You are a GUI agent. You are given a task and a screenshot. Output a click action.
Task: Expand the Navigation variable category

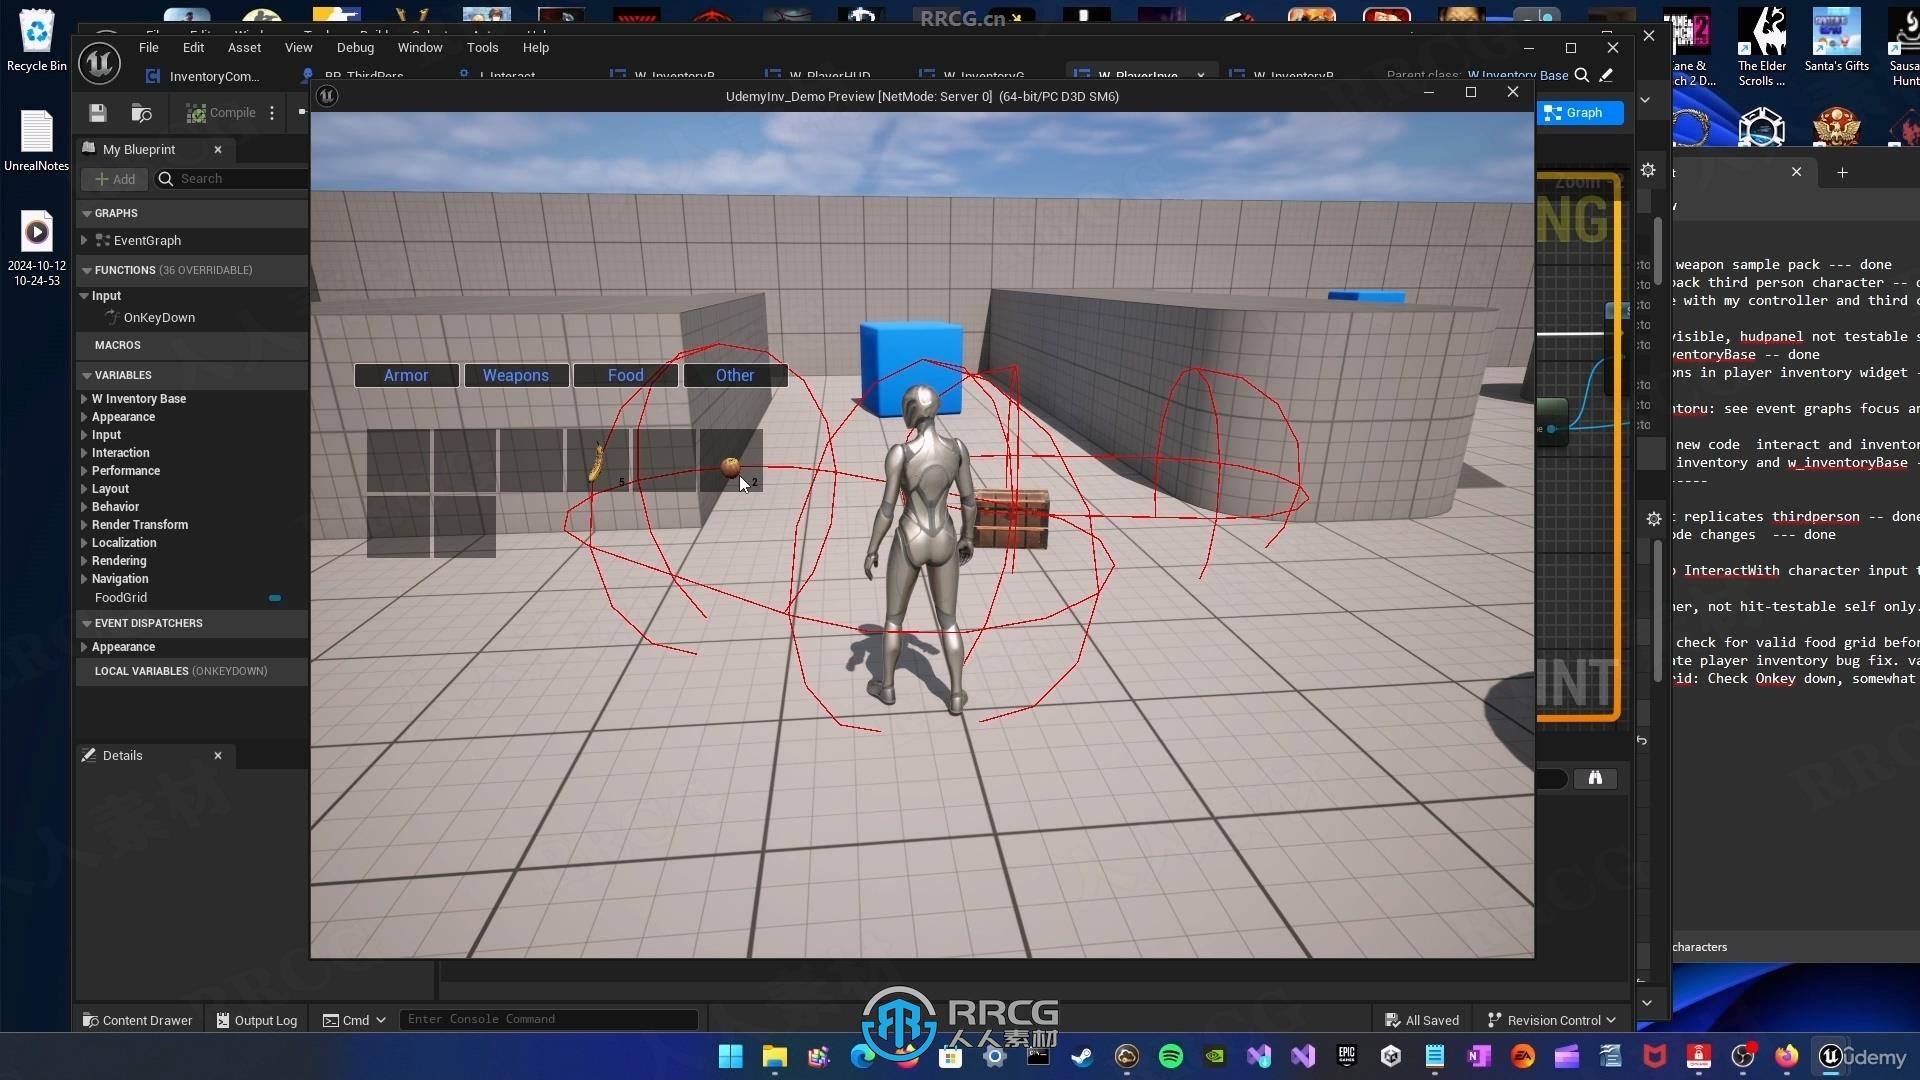pos(84,579)
